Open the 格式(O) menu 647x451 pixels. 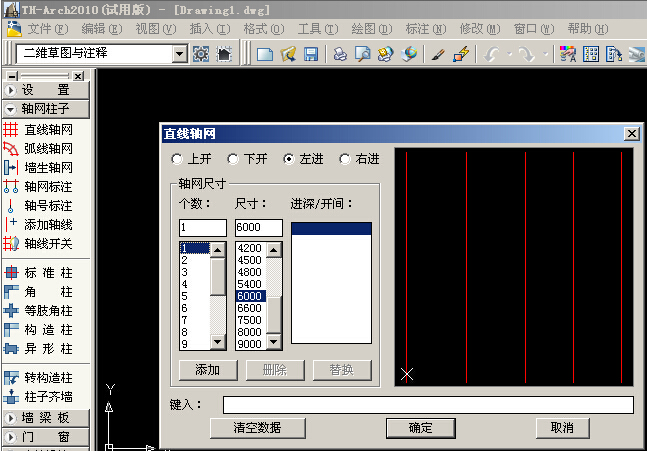pos(264,29)
